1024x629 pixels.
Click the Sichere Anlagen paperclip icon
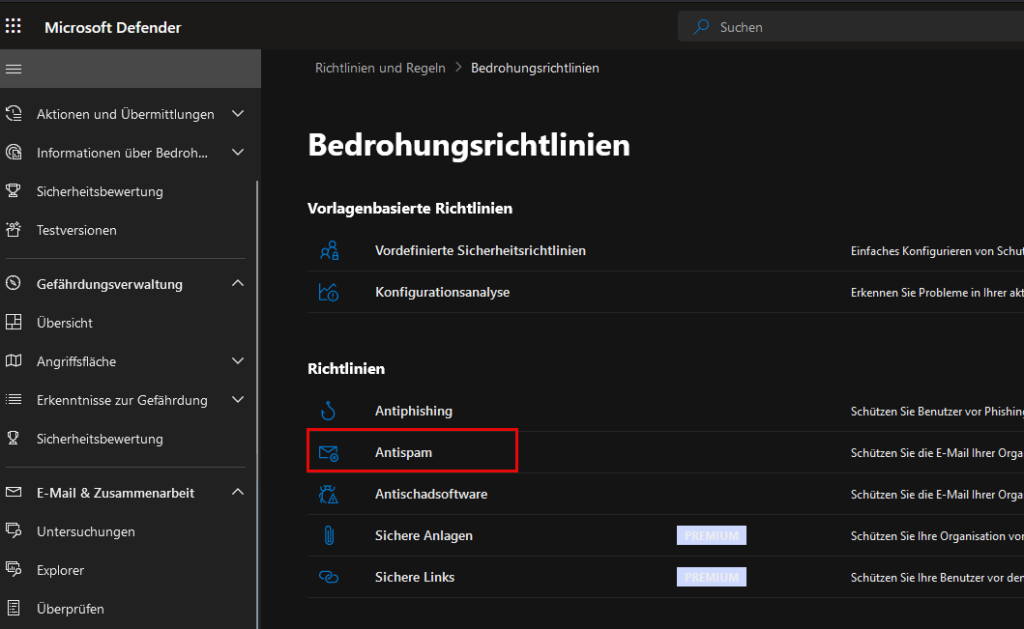pyautogui.click(x=329, y=536)
